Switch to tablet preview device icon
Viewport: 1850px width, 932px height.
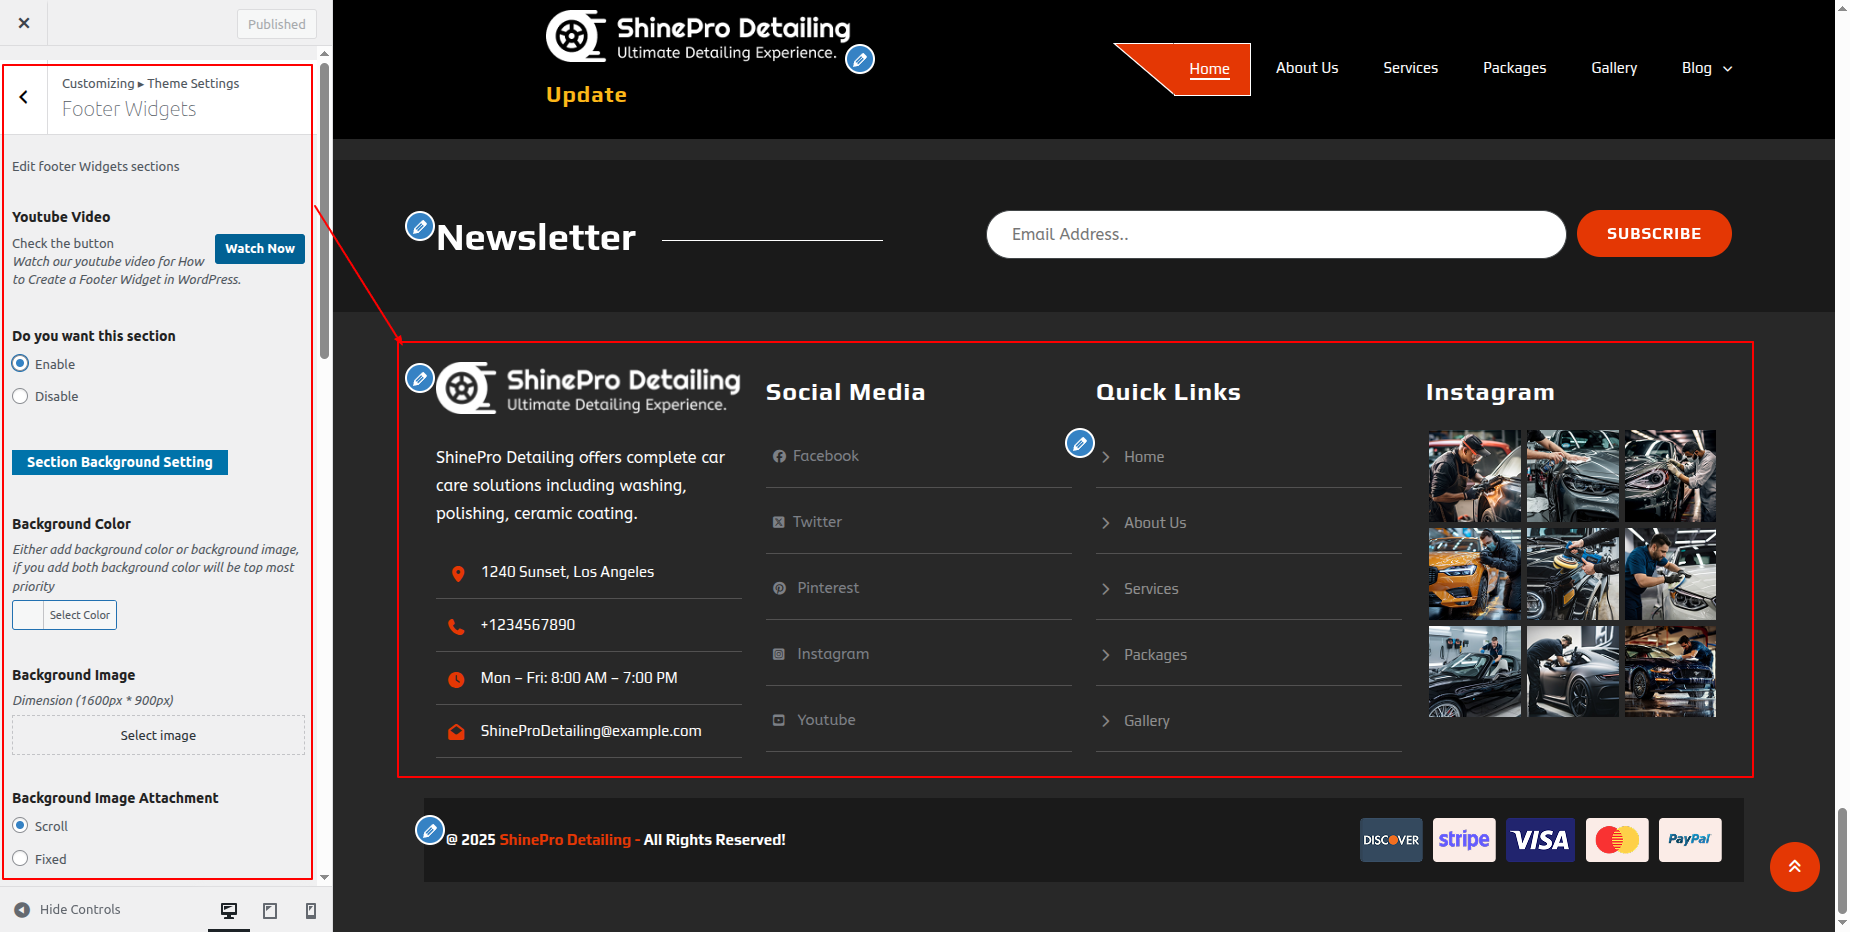click(270, 910)
